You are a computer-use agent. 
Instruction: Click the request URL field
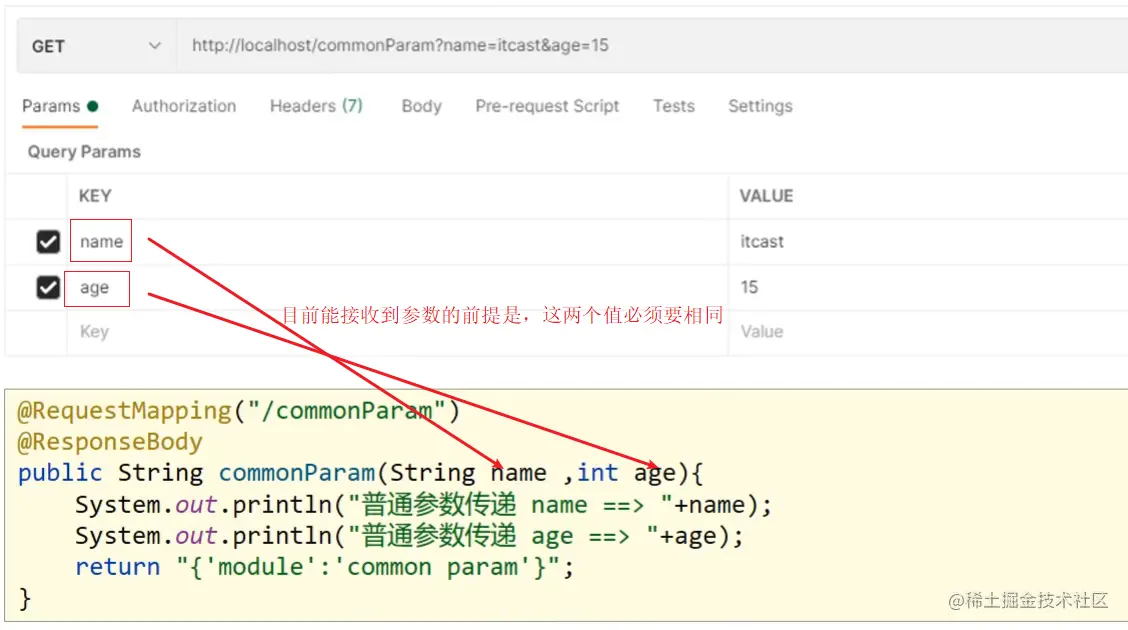coord(652,46)
